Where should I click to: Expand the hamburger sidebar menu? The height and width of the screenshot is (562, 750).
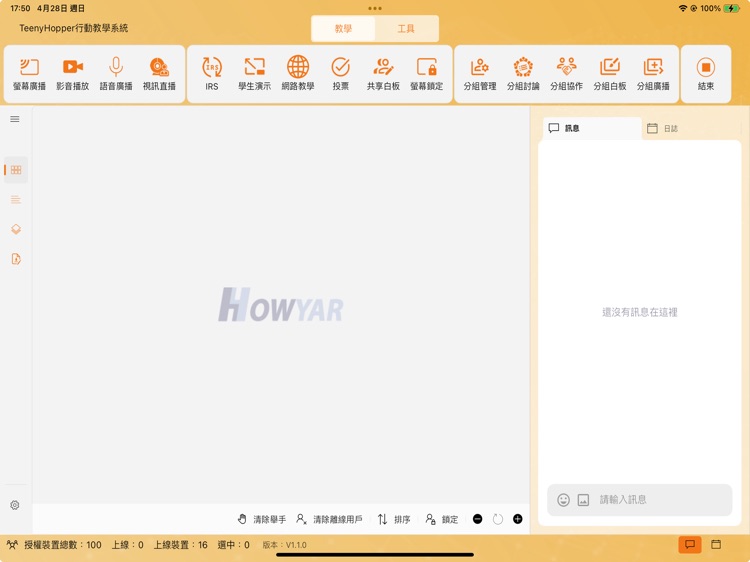[x=15, y=119]
